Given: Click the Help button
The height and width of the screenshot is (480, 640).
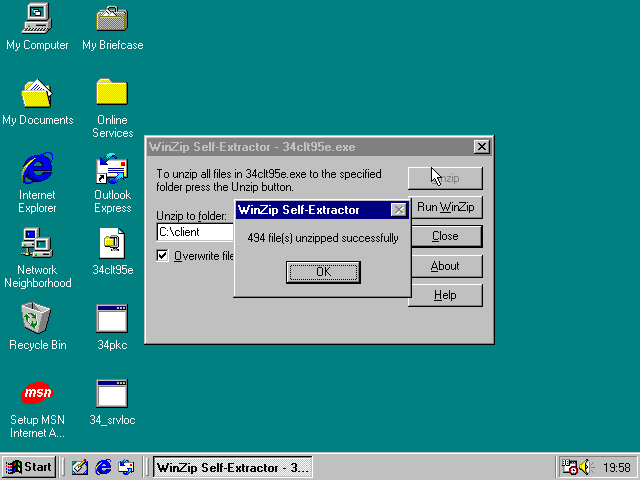Looking at the screenshot, I should (x=445, y=295).
